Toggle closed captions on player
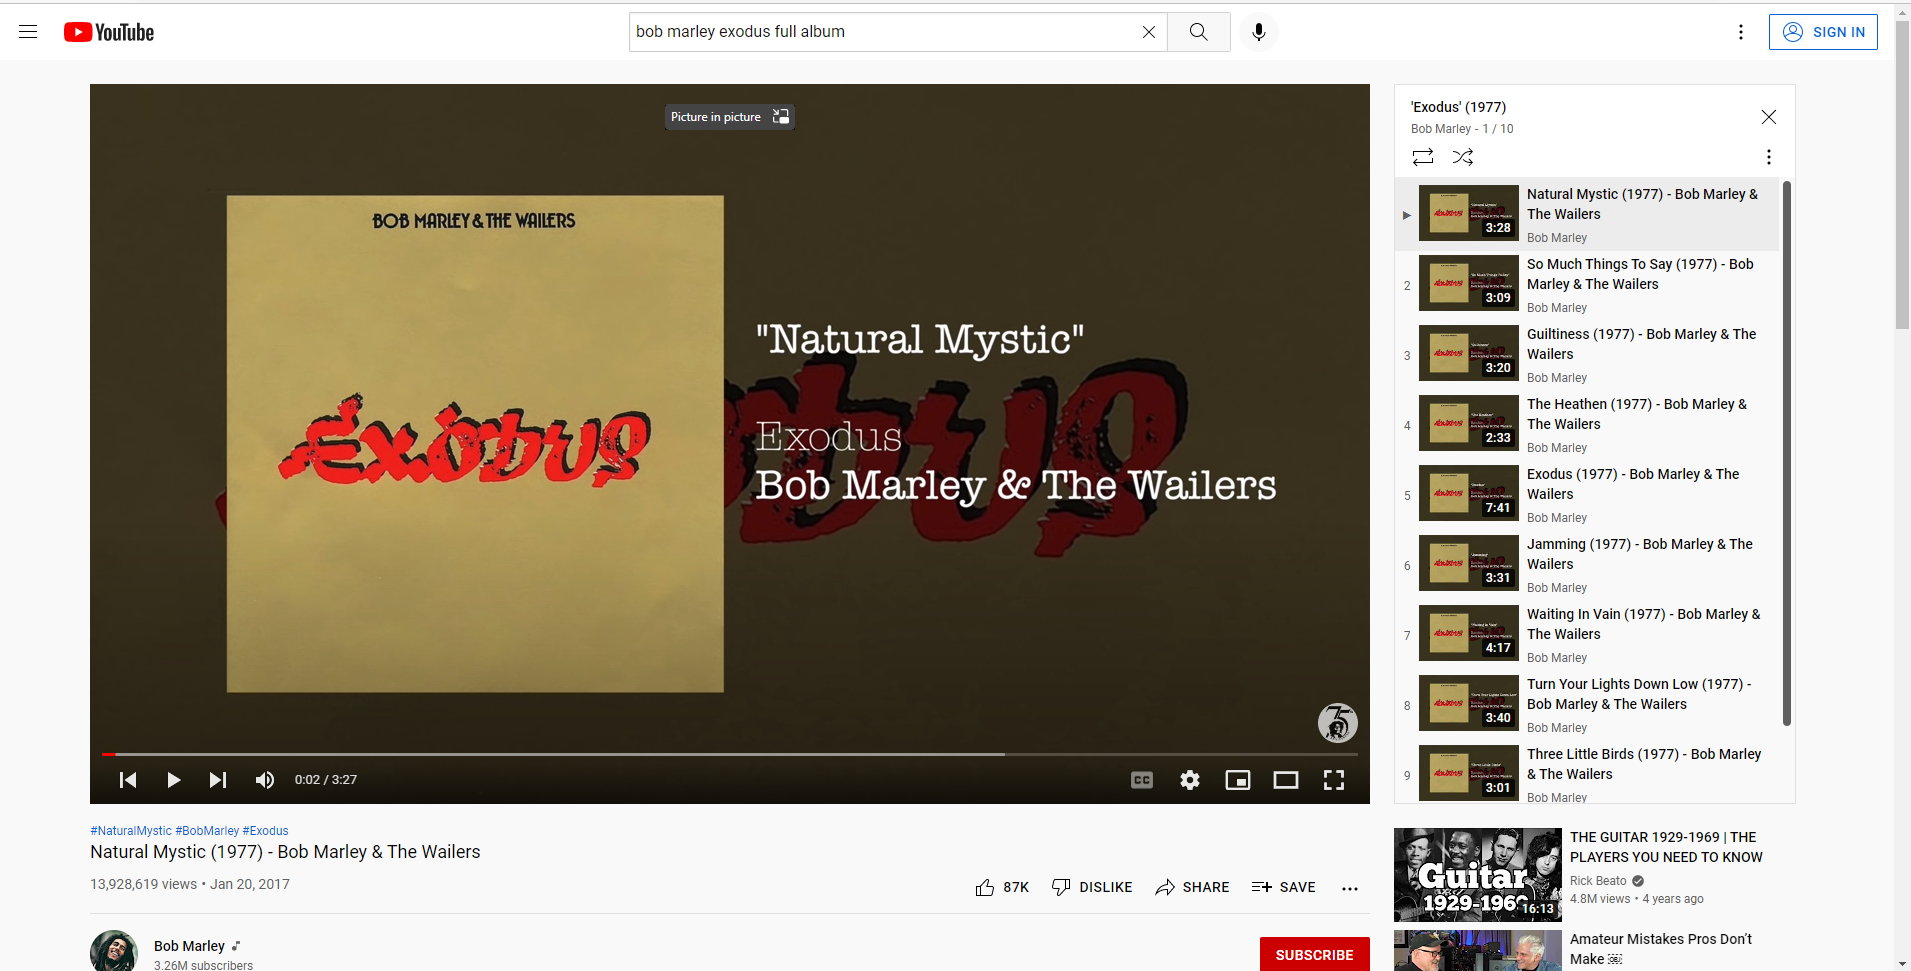This screenshot has height=971, width=1911. [1141, 780]
